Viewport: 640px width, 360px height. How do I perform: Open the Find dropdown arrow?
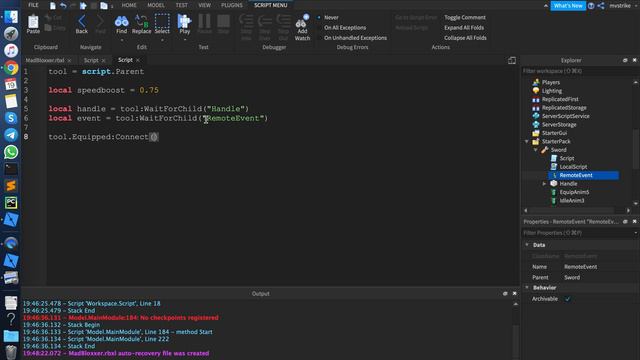(x=122, y=40)
